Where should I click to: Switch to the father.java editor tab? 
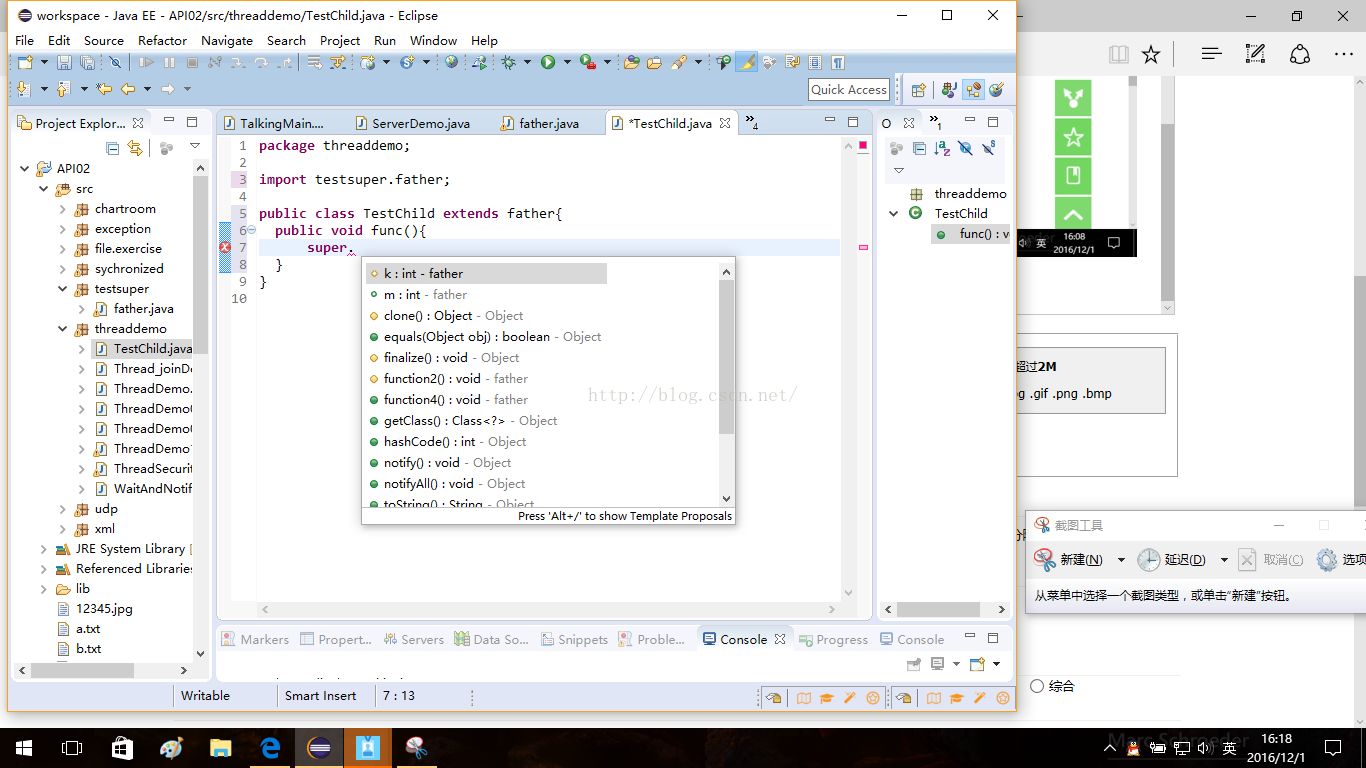[x=540, y=123]
